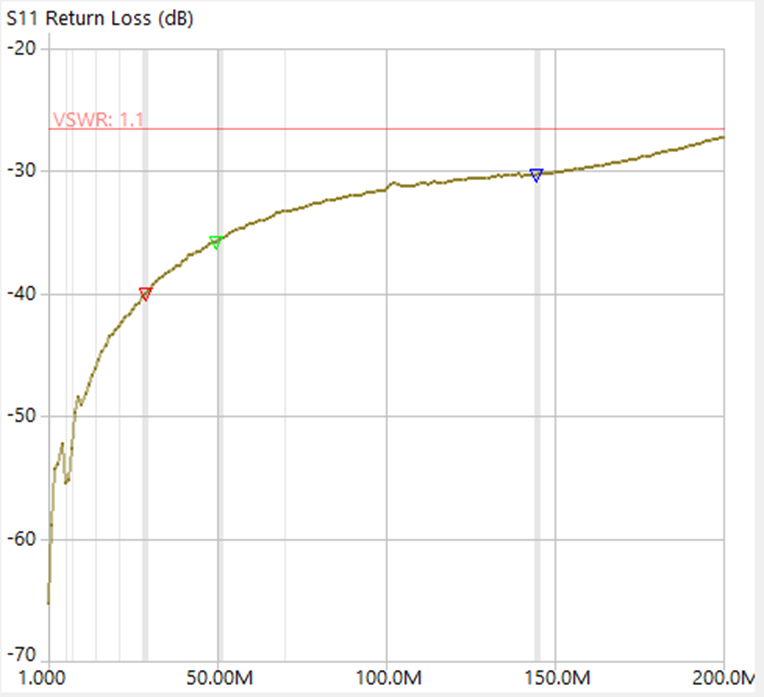Click the trace dip near -55 dB
The image size is (764, 697).
tap(67, 481)
